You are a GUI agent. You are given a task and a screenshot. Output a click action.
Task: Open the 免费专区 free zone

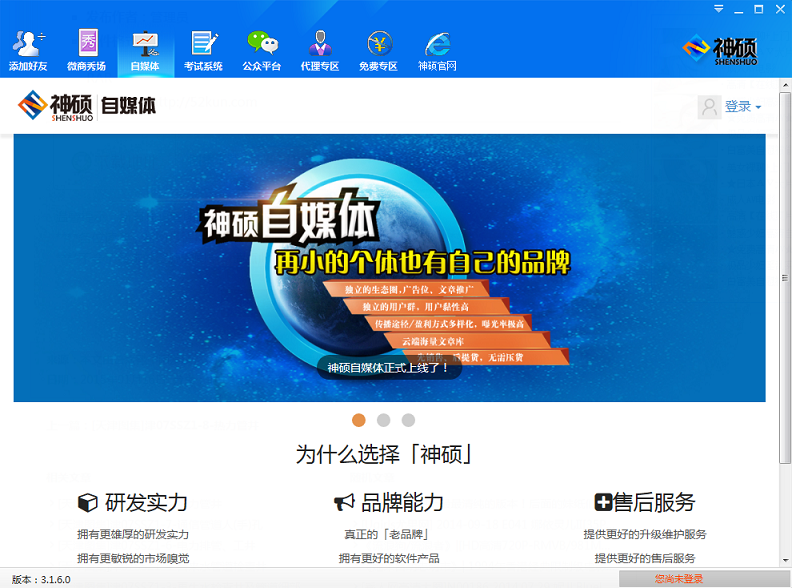(379, 50)
